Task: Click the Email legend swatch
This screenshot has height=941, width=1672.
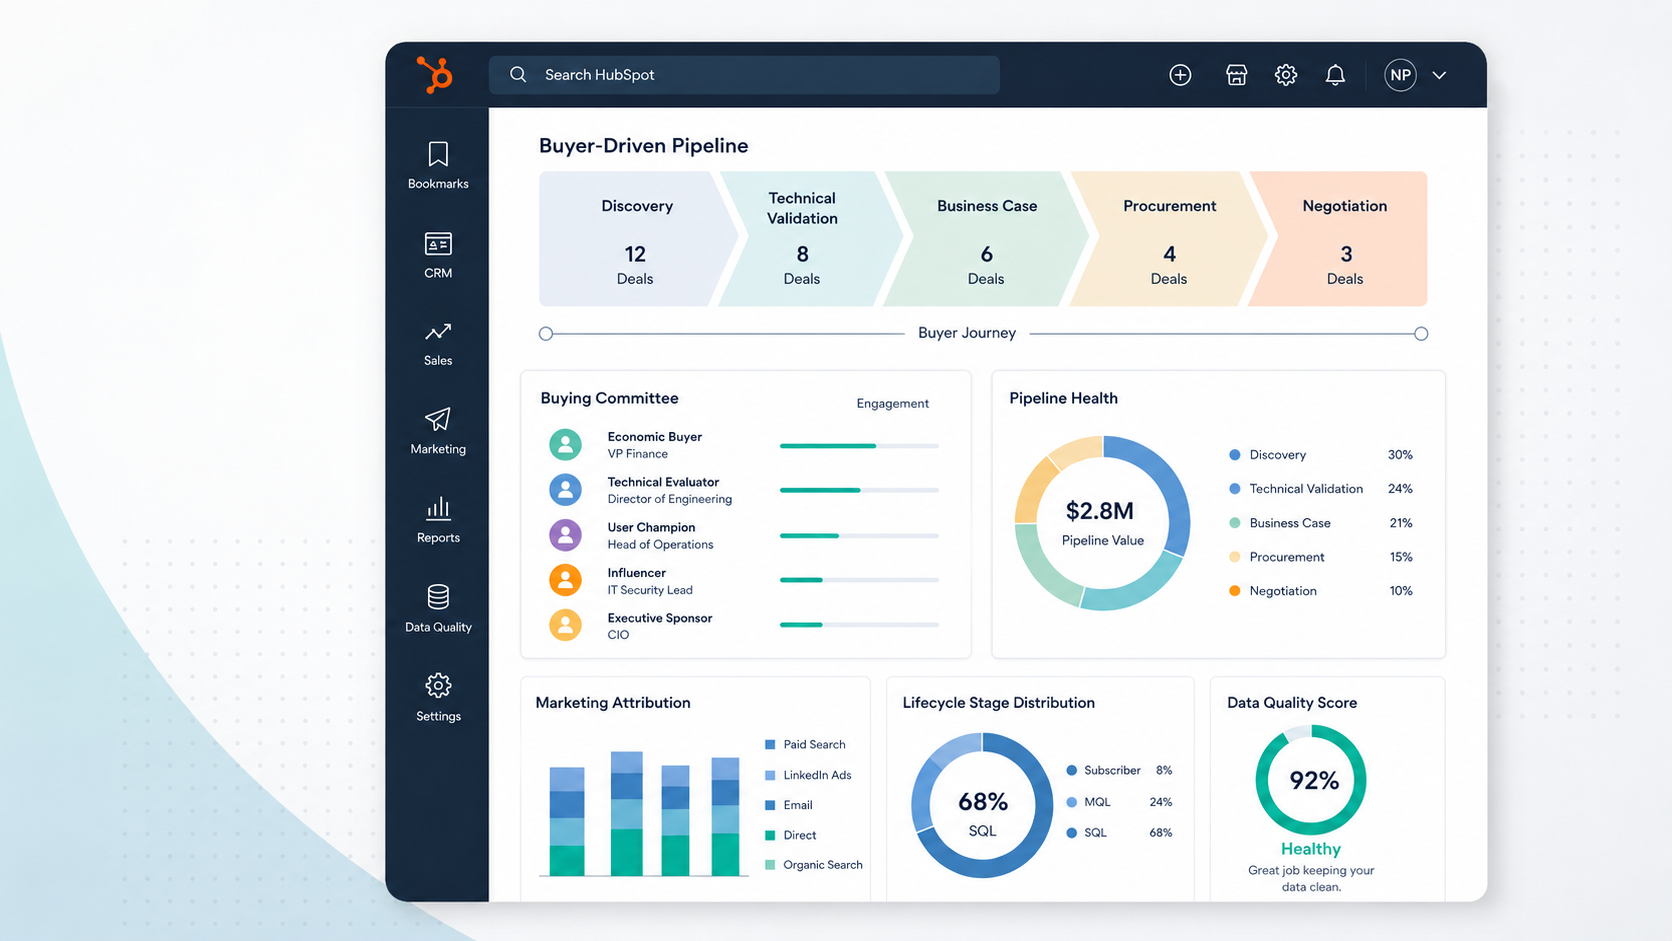Action: 770,805
